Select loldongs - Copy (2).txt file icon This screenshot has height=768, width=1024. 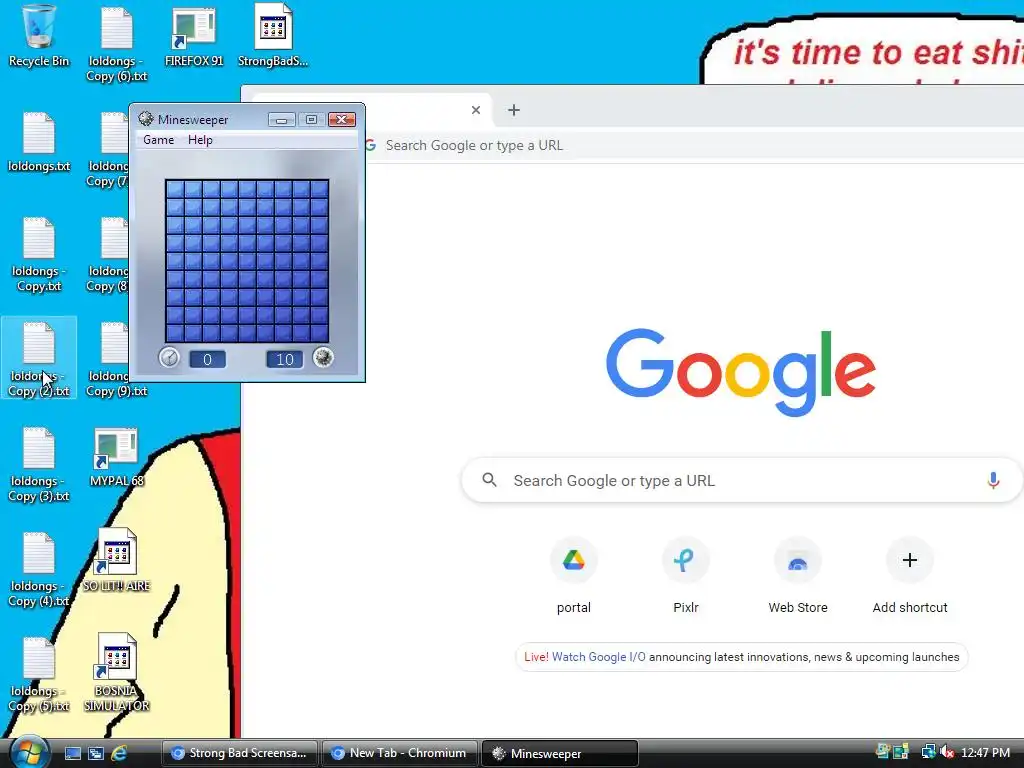(x=39, y=359)
